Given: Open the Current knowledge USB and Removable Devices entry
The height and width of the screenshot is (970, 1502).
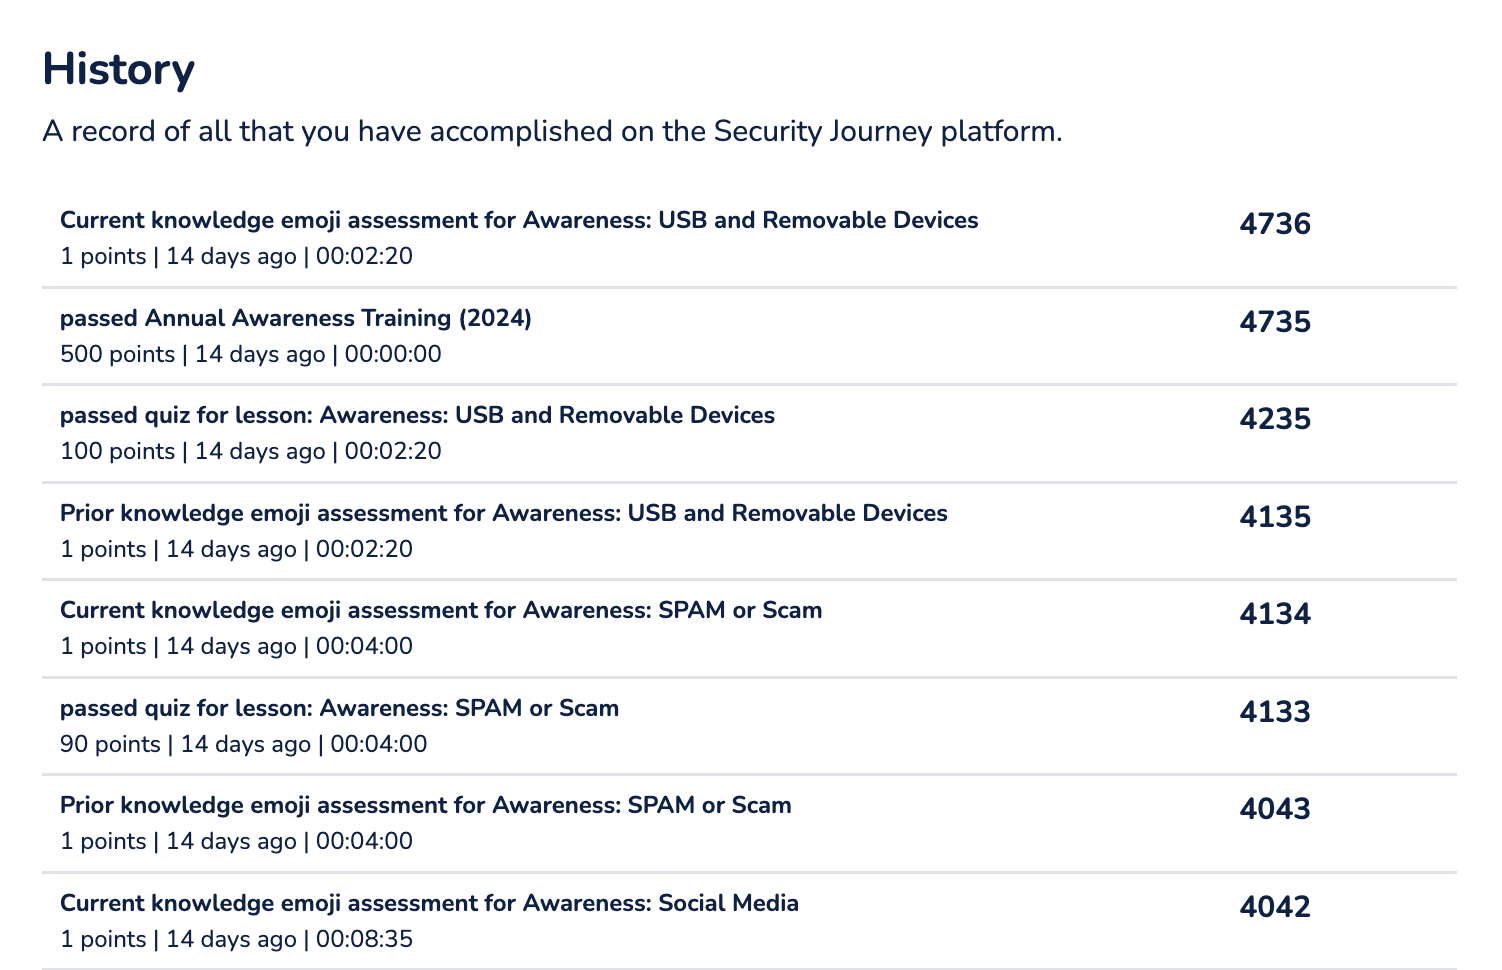Looking at the screenshot, I should [x=519, y=220].
